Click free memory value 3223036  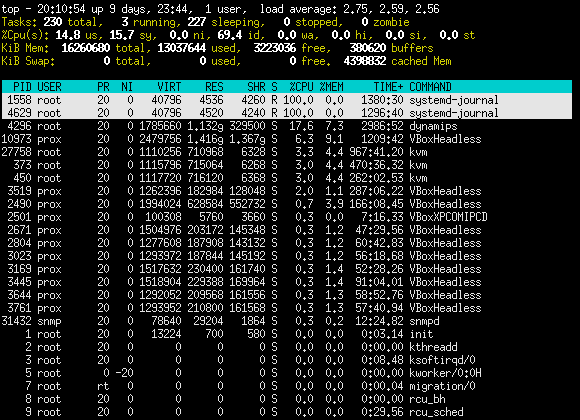point(274,48)
